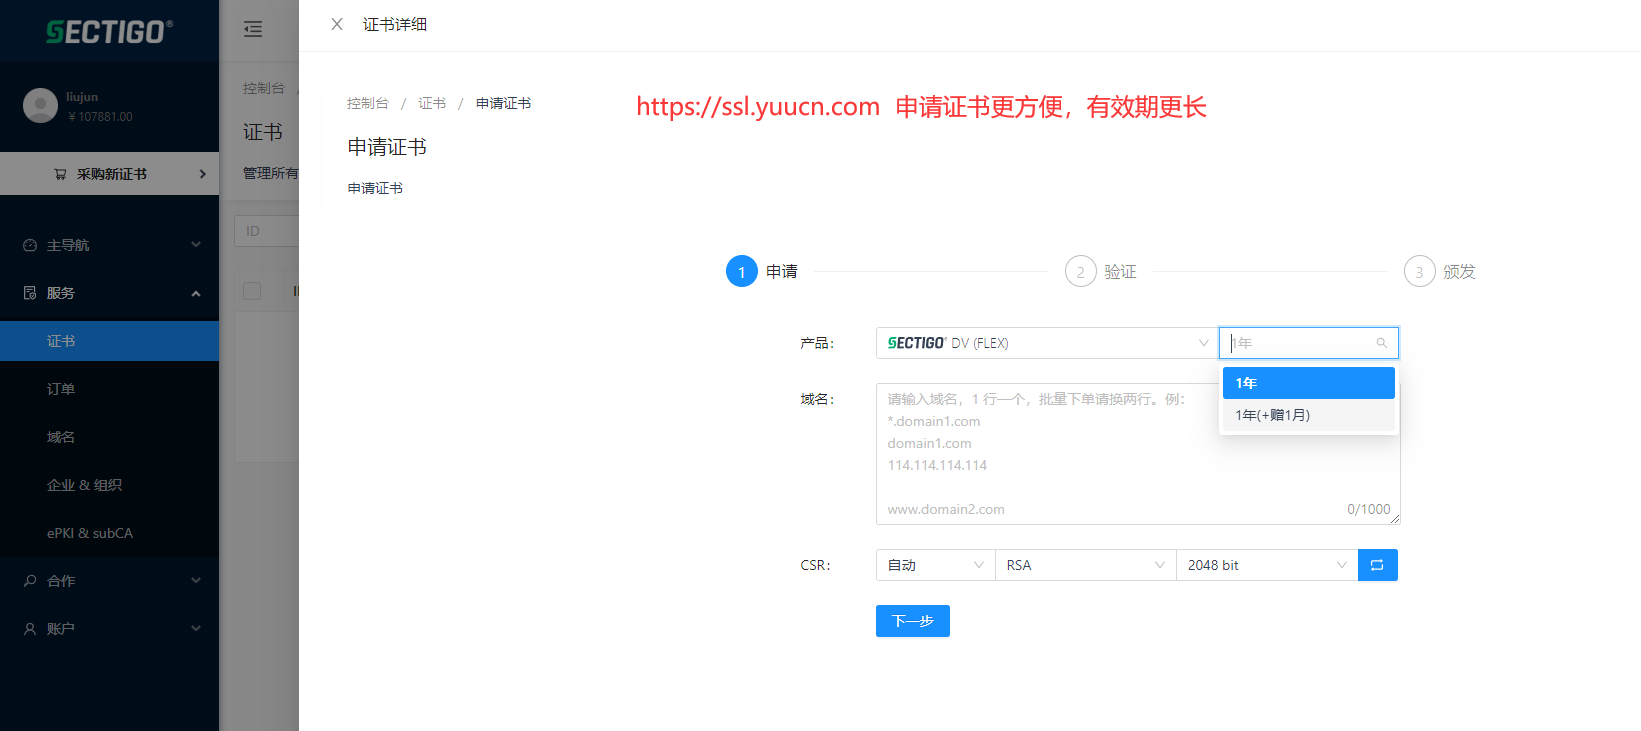Viewport: 1641px width, 731px height.
Task: Click 账户 person icon
Action: point(30,629)
